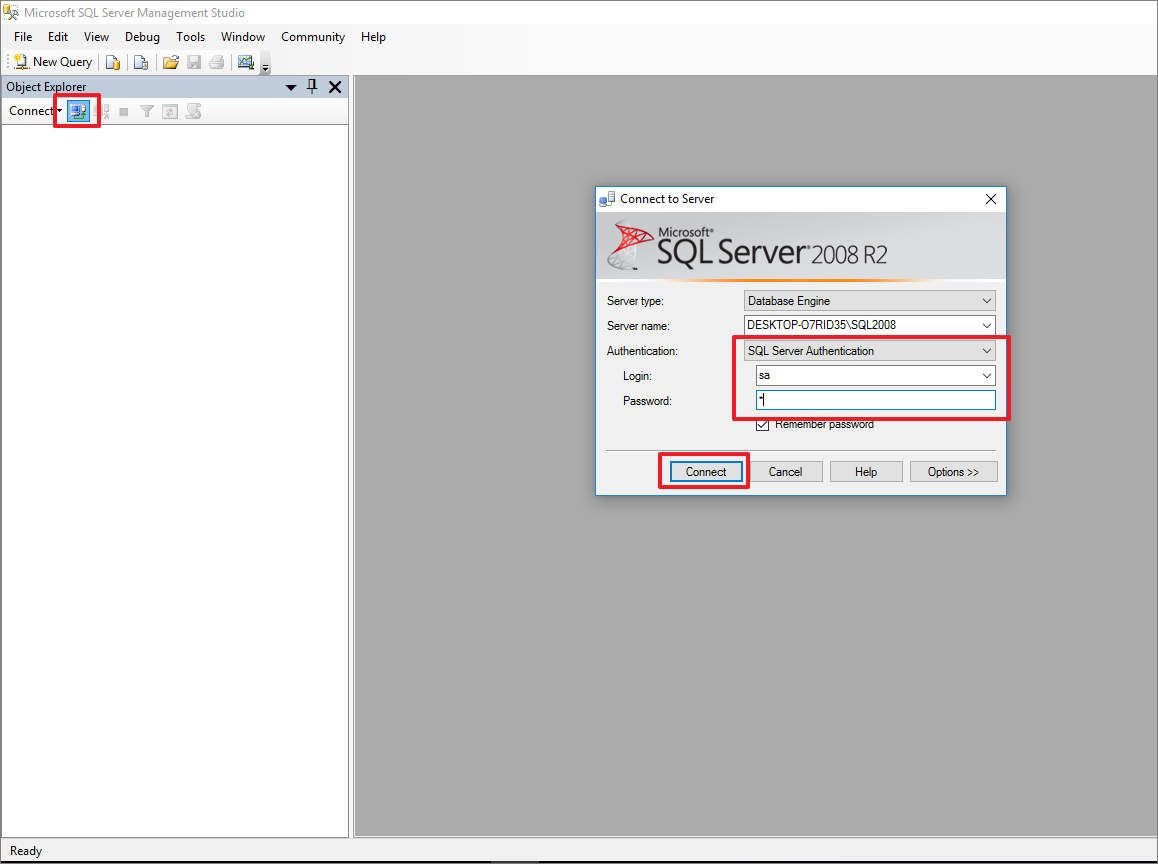The width and height of the screenshot is (1158, 864).
Task: Click the Connect button in dialog
Action: (706, 472)
